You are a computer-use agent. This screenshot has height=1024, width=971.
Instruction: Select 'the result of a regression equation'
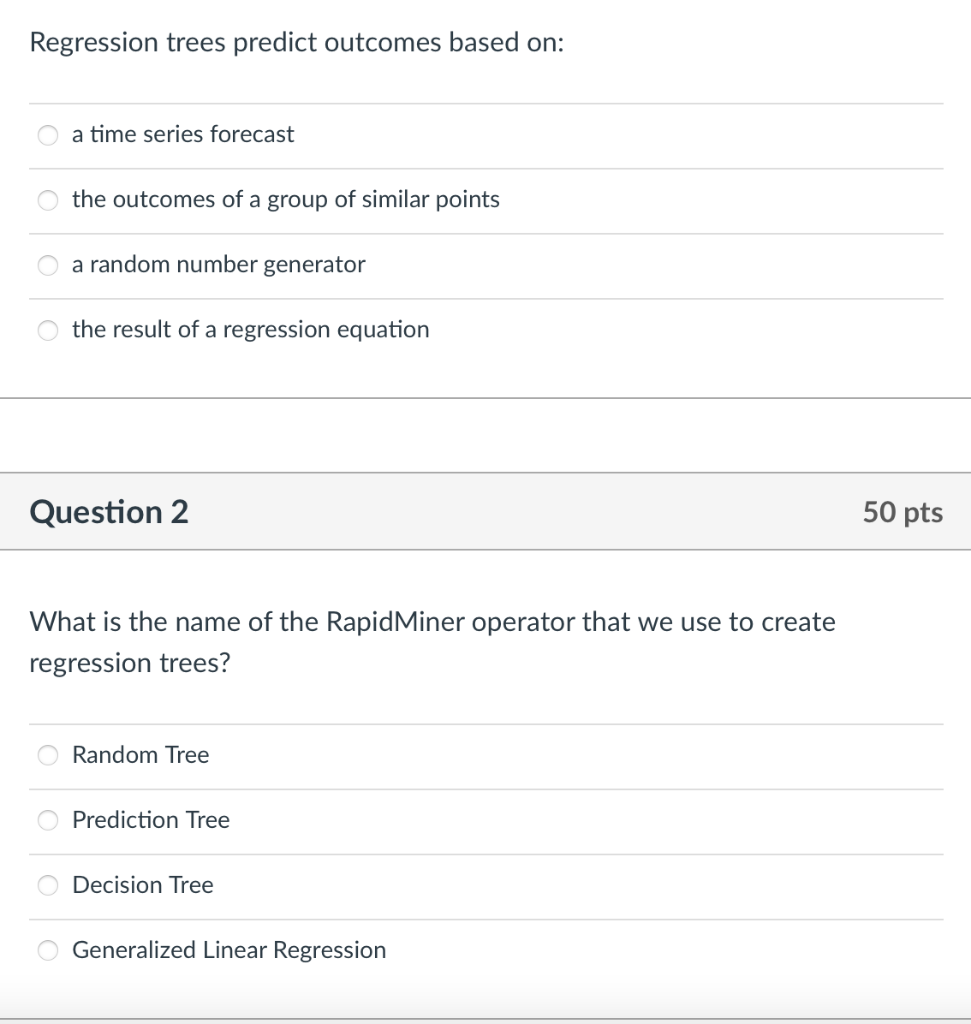[x=47, y=330]
